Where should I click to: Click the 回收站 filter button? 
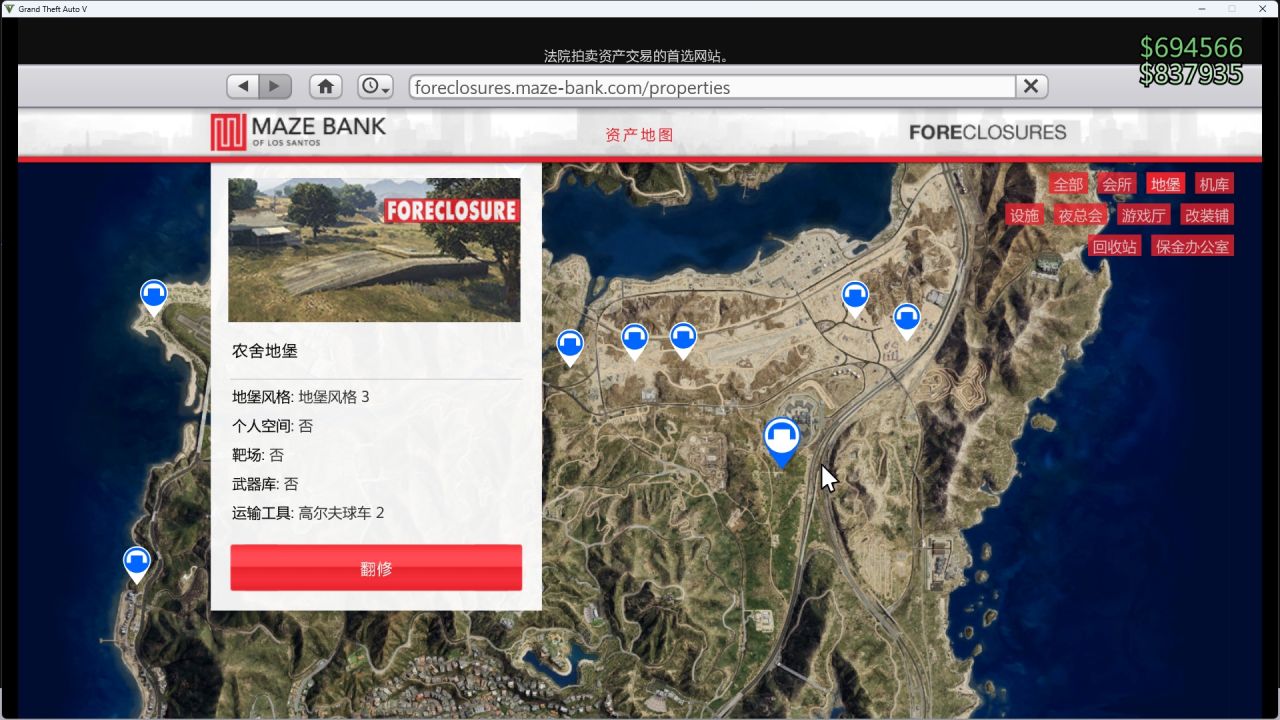pyautogui.click(x=1115, y=246)
